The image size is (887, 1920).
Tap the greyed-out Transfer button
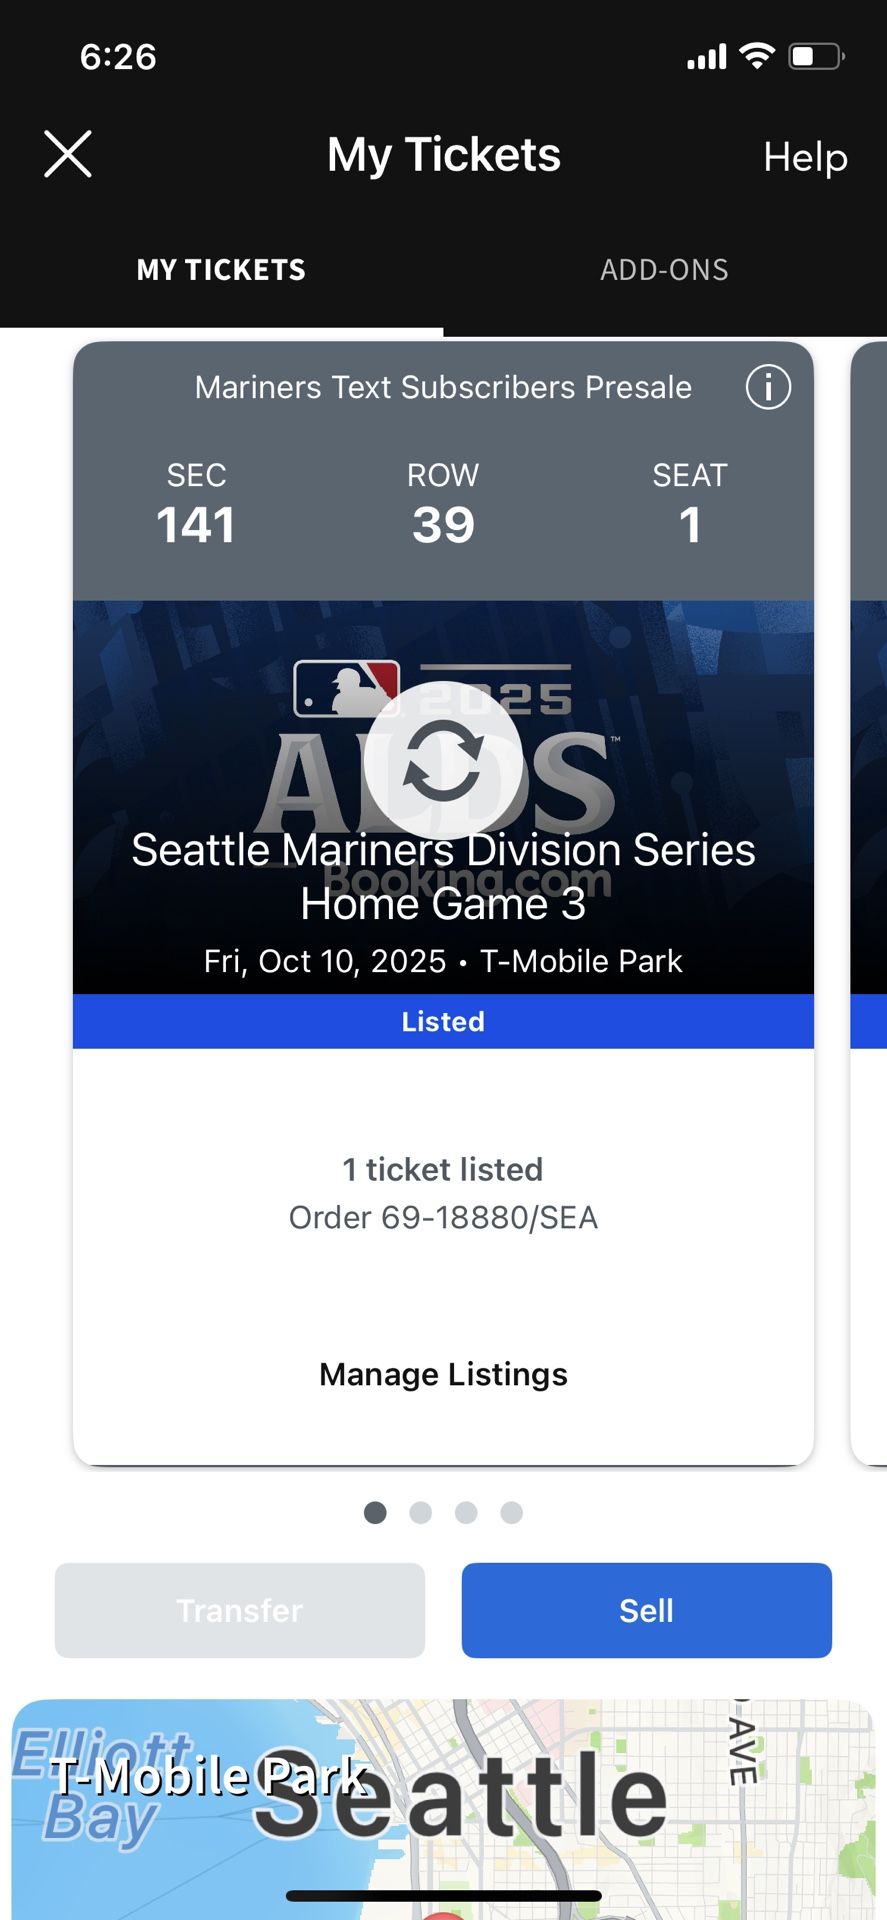pos(240,1610)
